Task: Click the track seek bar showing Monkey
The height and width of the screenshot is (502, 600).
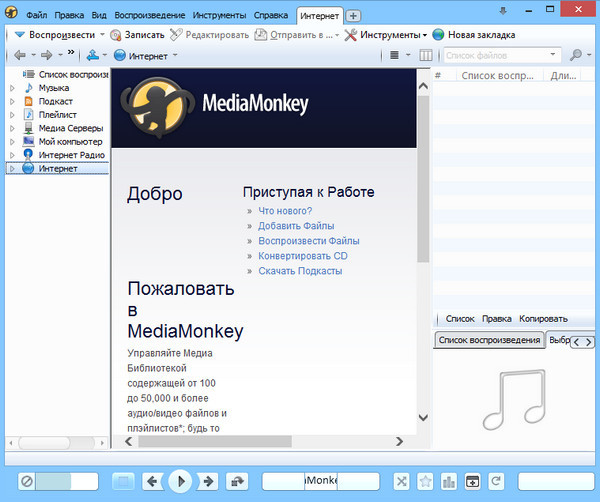Action: pos(321,481)
